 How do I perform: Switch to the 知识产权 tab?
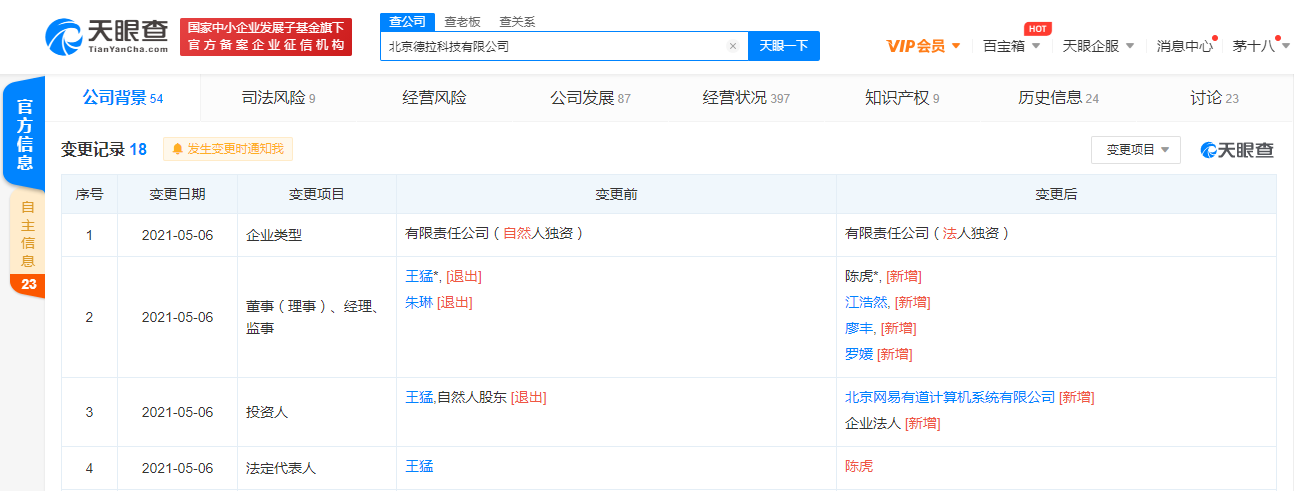click(x=902, y=98)
